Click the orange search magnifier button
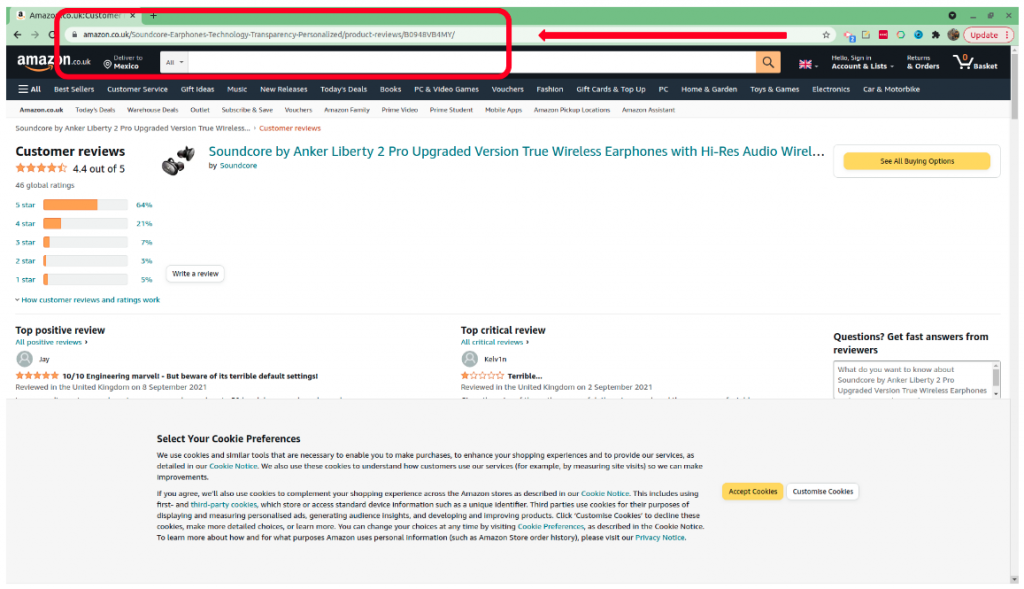The width and height of the screenshot is (1024, 589). pos(767,63)
